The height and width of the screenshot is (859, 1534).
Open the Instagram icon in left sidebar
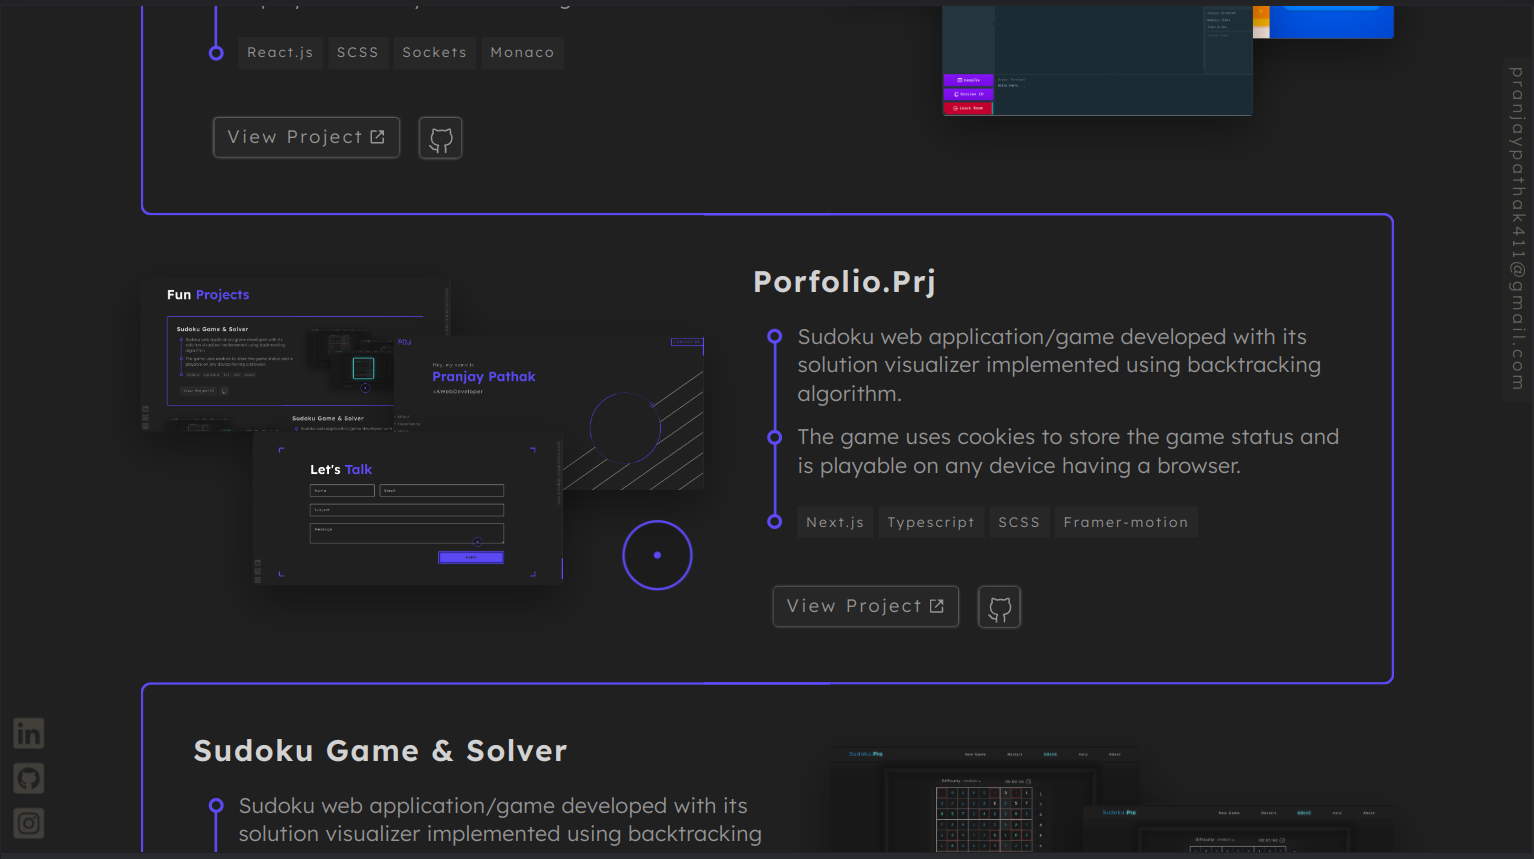click(28, 823)
